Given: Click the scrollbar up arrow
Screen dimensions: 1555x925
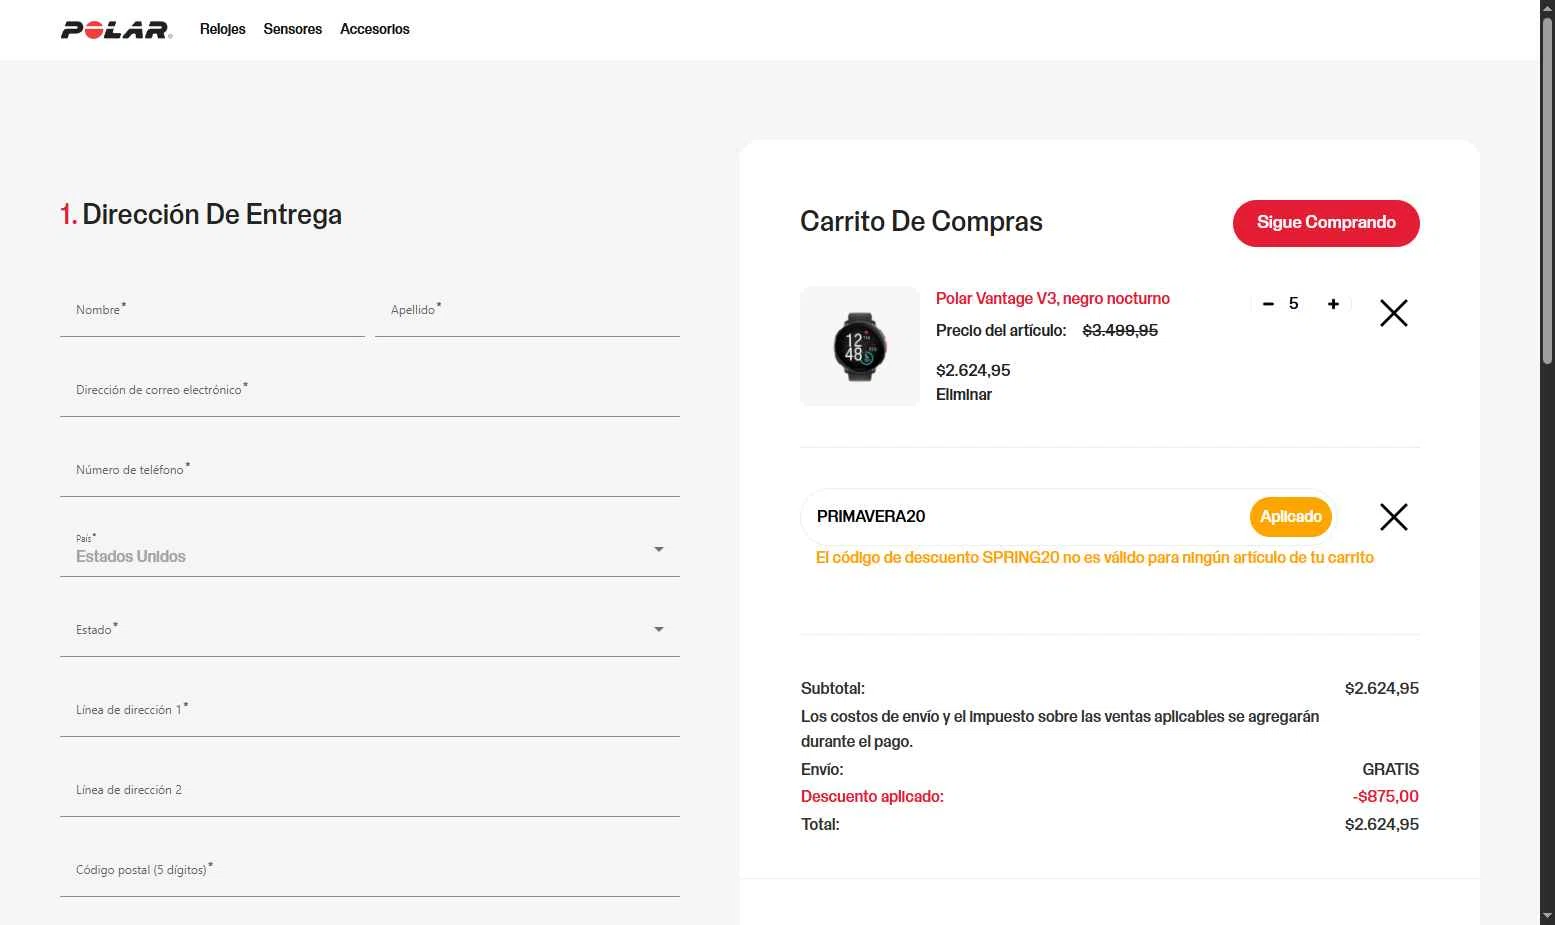Looking at the screenshot, I should [x=1547, y=8].
